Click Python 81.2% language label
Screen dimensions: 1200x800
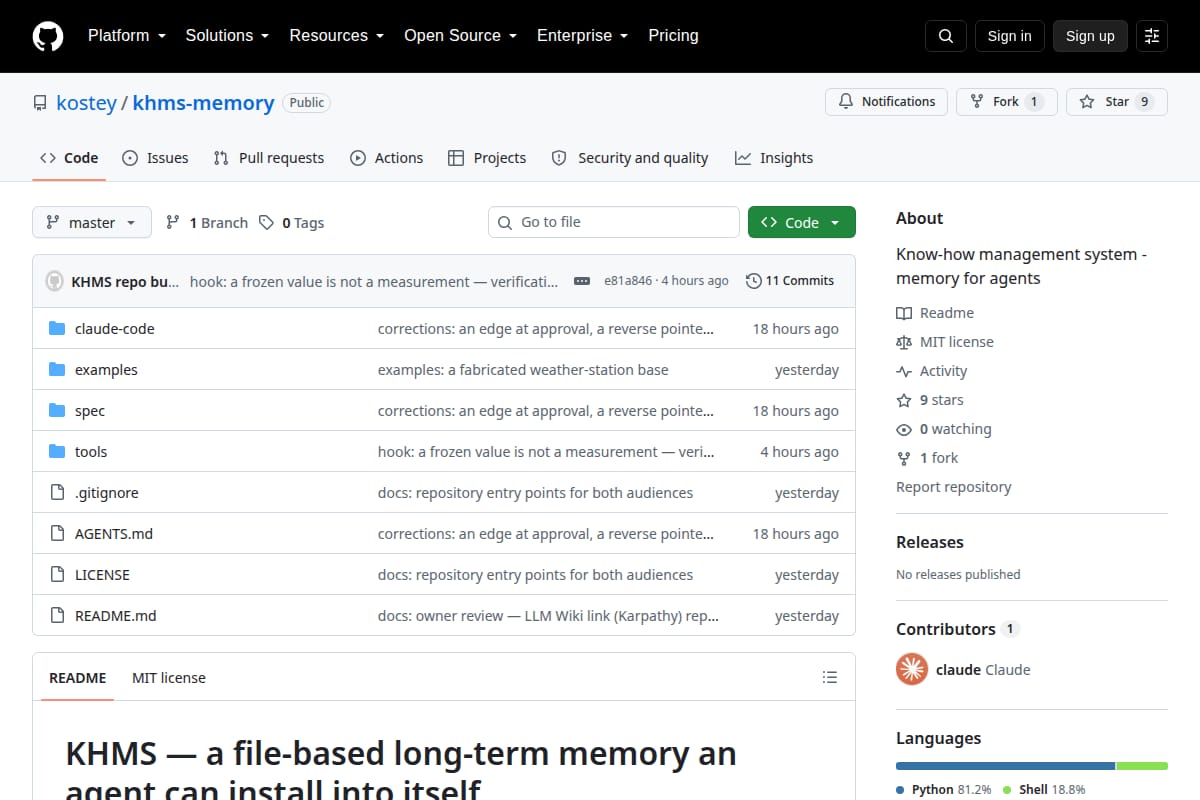point(944,789)
